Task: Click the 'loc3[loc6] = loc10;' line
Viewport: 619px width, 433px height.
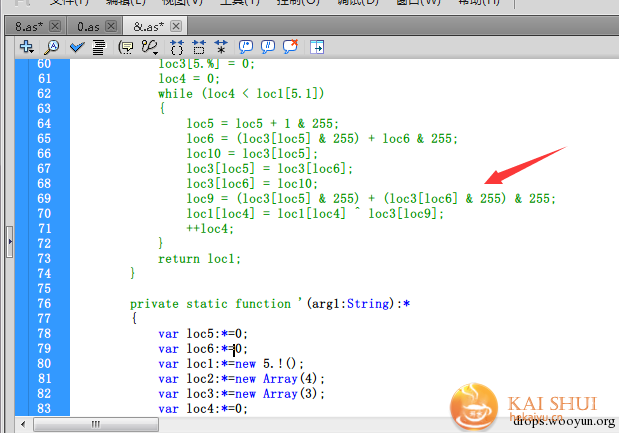Action: tap(252, 184)
